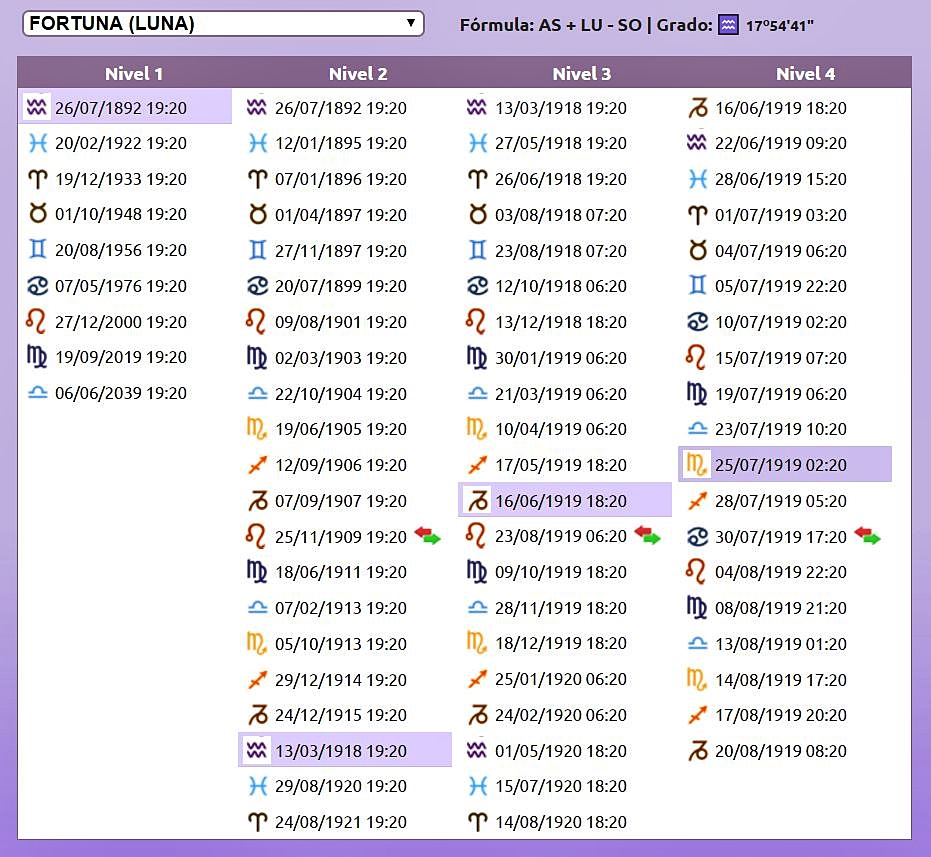
Task: Open the FORTUNA (LUNA) dropdown
Action: tap(224, 23)
